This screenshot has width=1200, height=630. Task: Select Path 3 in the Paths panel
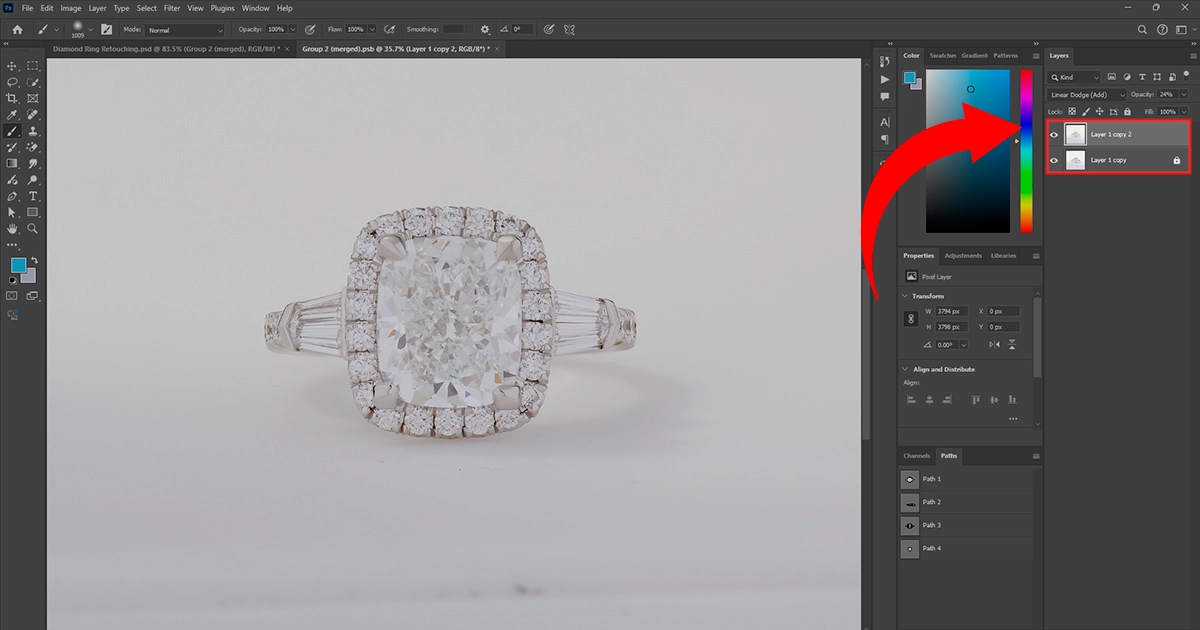pos(930,525)
